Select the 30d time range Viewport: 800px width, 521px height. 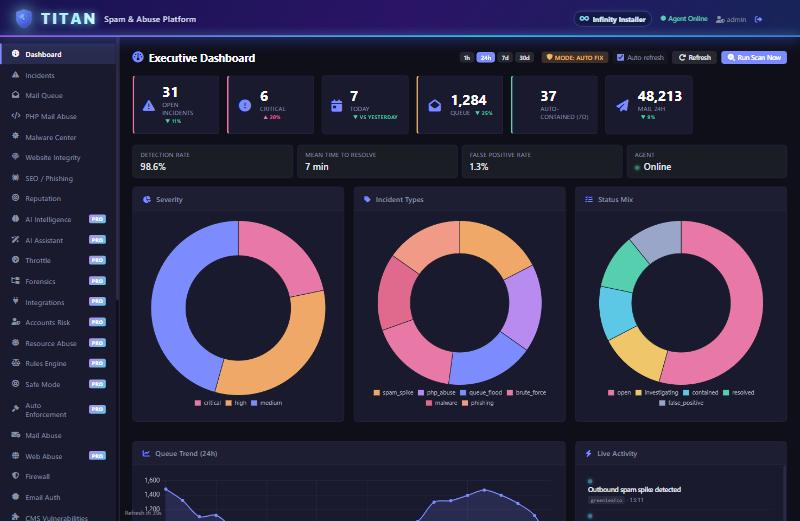(524, 58)
